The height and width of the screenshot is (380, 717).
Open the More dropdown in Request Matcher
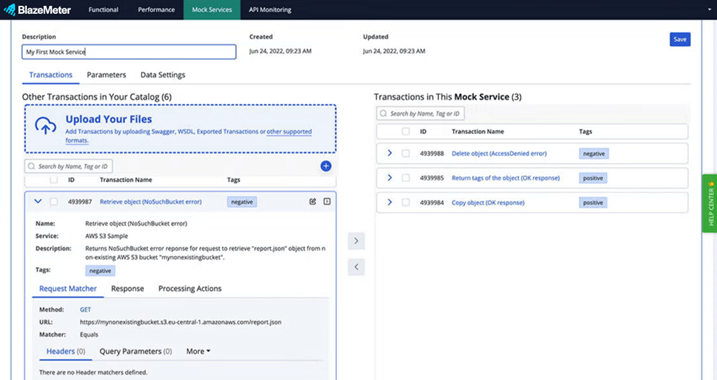[198, 351]
